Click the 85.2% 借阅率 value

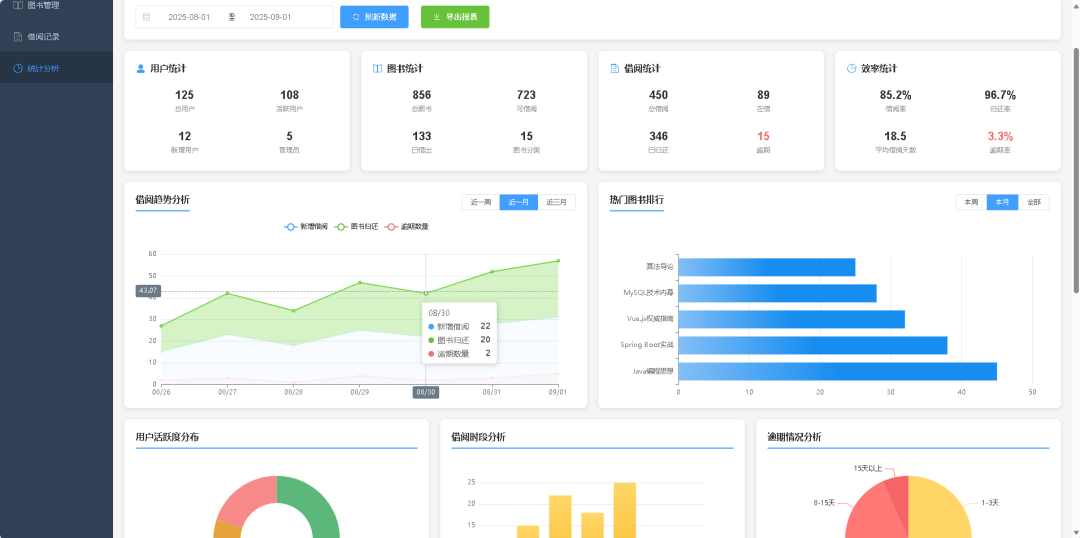tap(895, 95)
